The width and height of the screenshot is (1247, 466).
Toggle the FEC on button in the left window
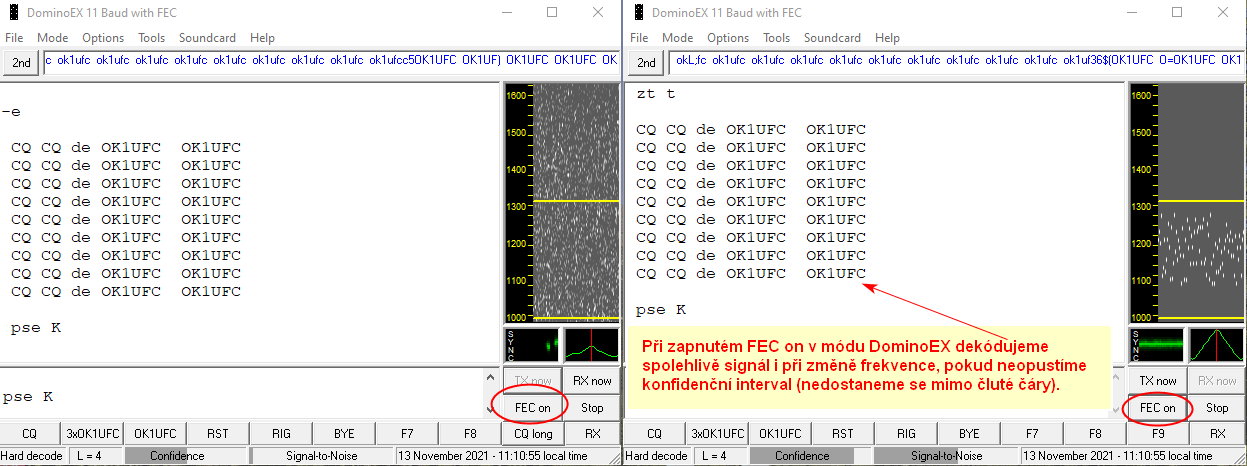(531, 407)
